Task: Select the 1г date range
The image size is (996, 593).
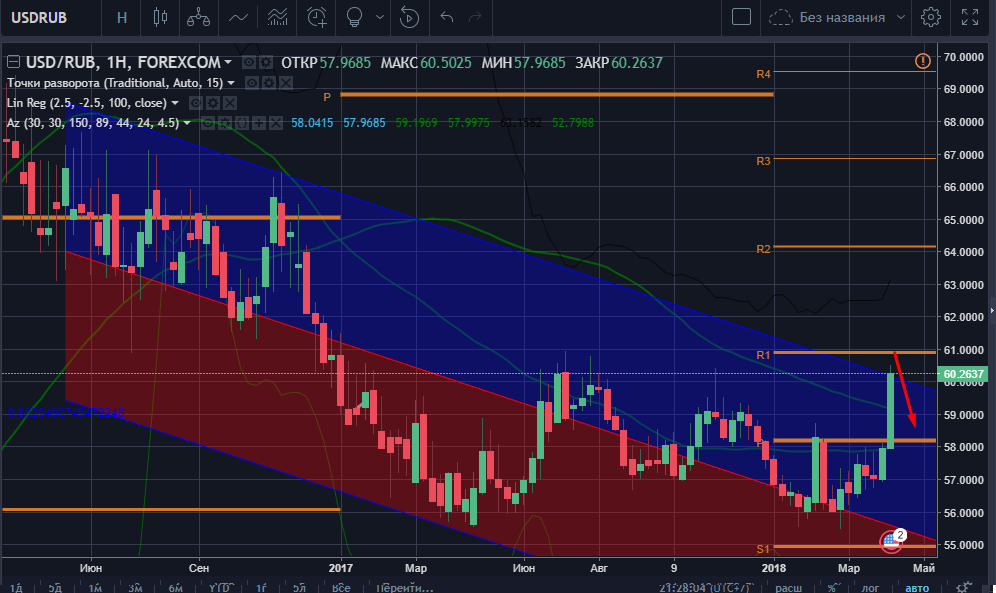Action: [x=261, y=588]
